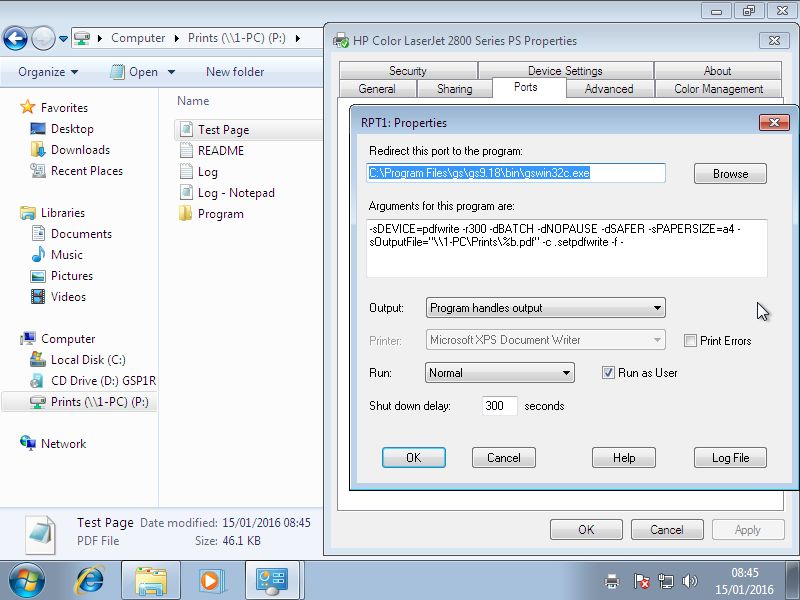Switch to the Advanced tab
The width and height of the screenshot is (800, 600).
609,89
